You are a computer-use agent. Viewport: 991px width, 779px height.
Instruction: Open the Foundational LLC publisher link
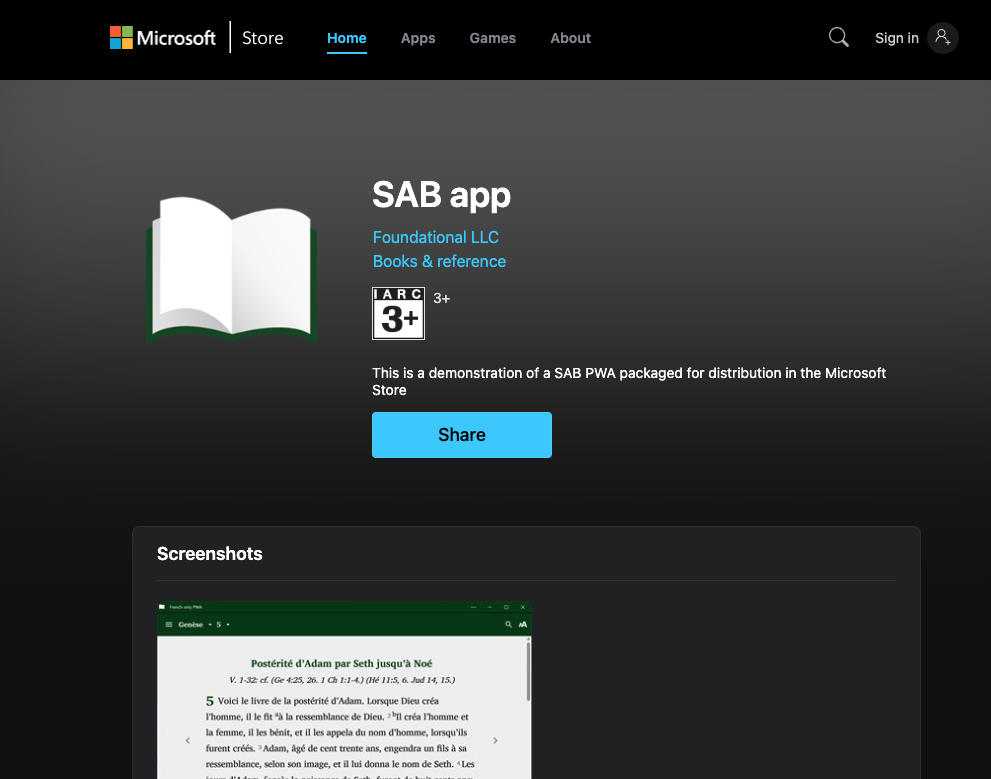coord(435,237)
